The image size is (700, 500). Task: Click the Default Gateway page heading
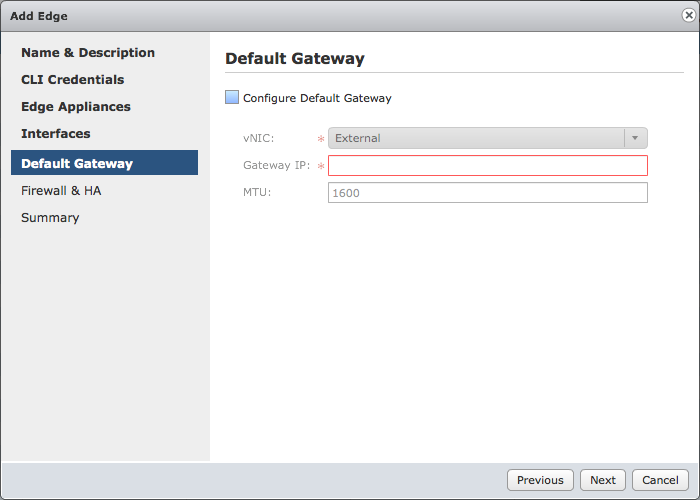point(295,58)
